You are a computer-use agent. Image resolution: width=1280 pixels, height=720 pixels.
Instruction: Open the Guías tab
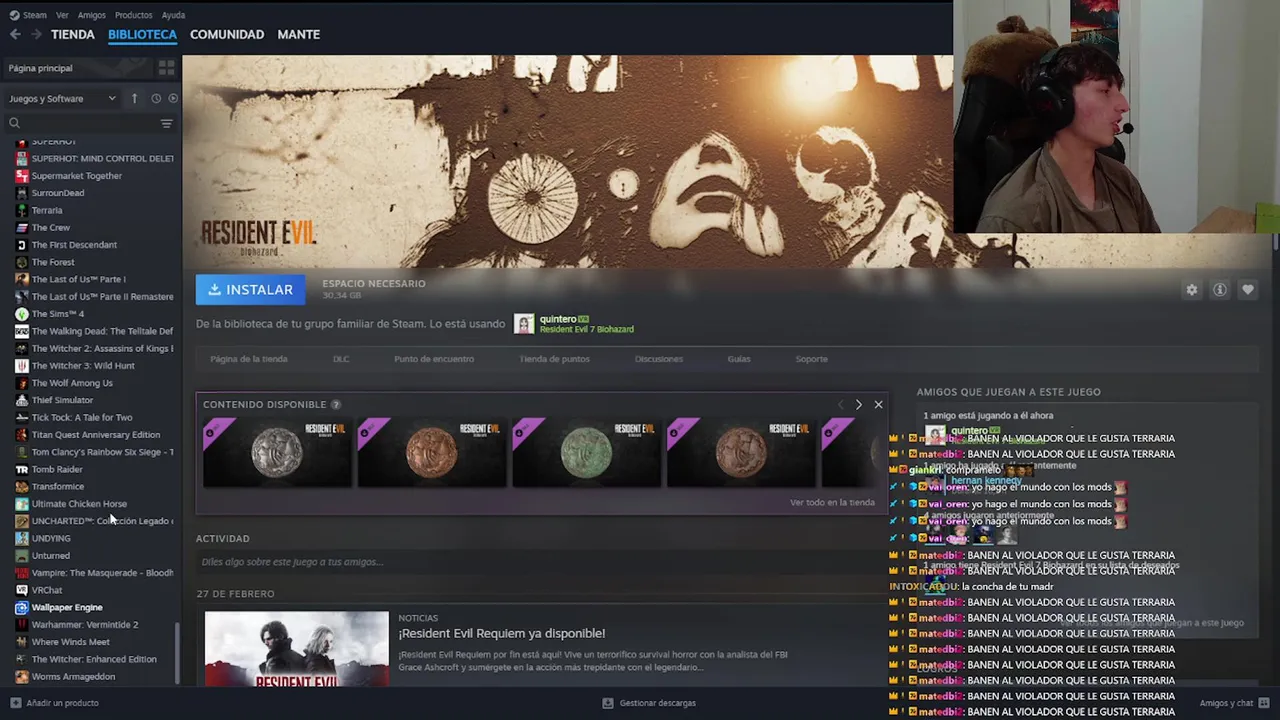(739, 359)
